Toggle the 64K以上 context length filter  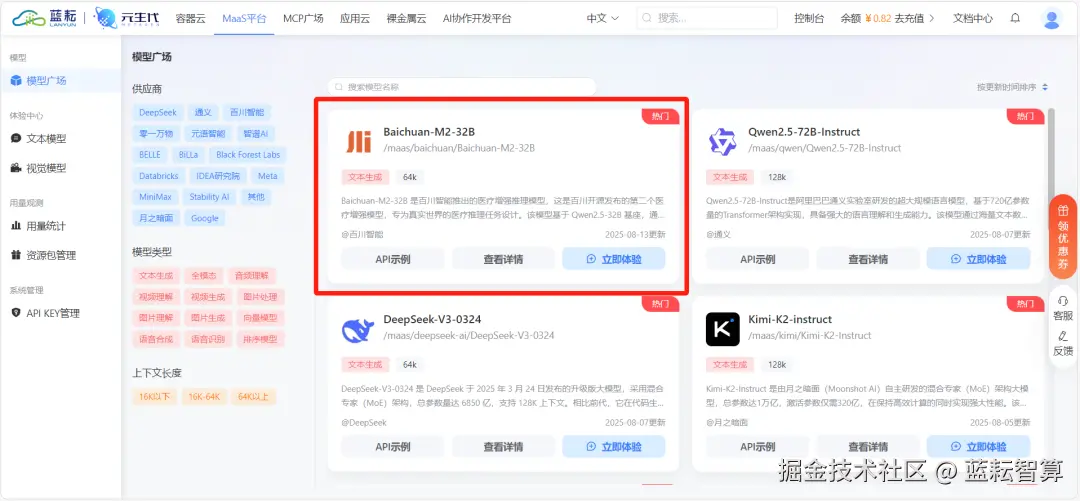(253, 396)
